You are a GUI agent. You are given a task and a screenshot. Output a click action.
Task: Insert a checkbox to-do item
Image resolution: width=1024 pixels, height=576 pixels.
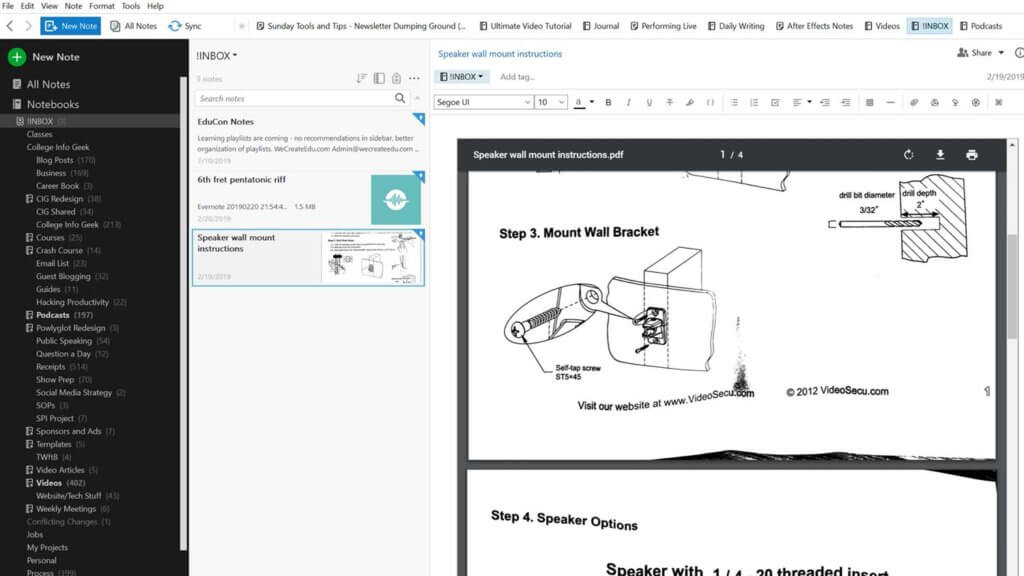[775, 103]
